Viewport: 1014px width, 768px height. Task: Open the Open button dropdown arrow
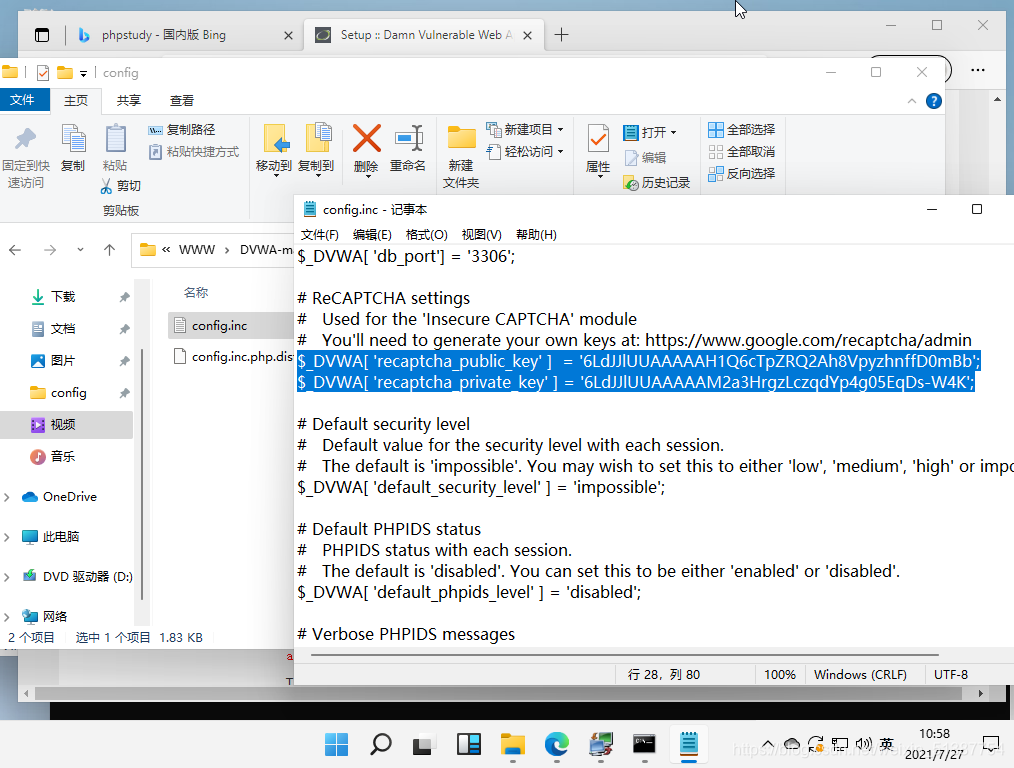click(x=673, y=133)
